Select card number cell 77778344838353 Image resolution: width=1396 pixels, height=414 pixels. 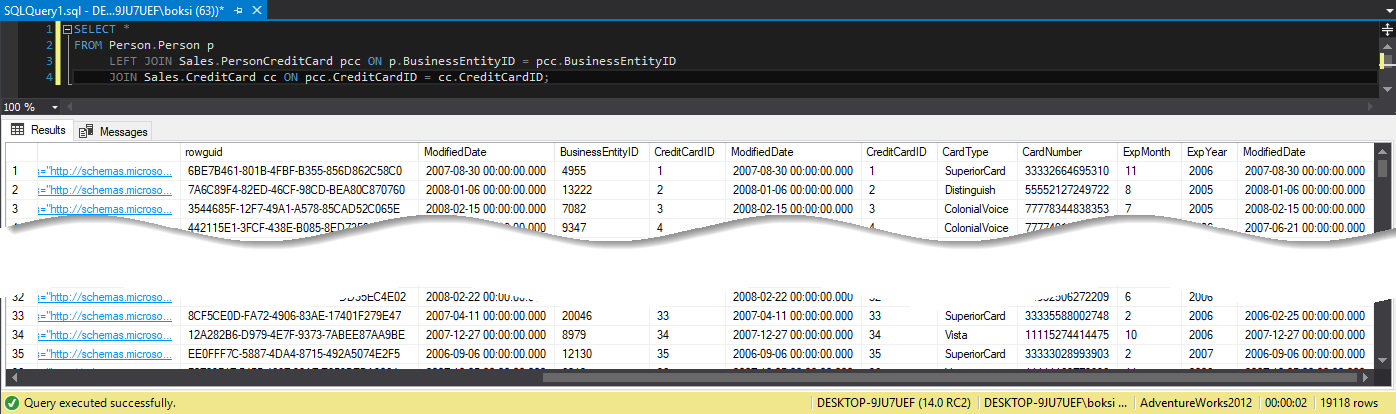1068,209
